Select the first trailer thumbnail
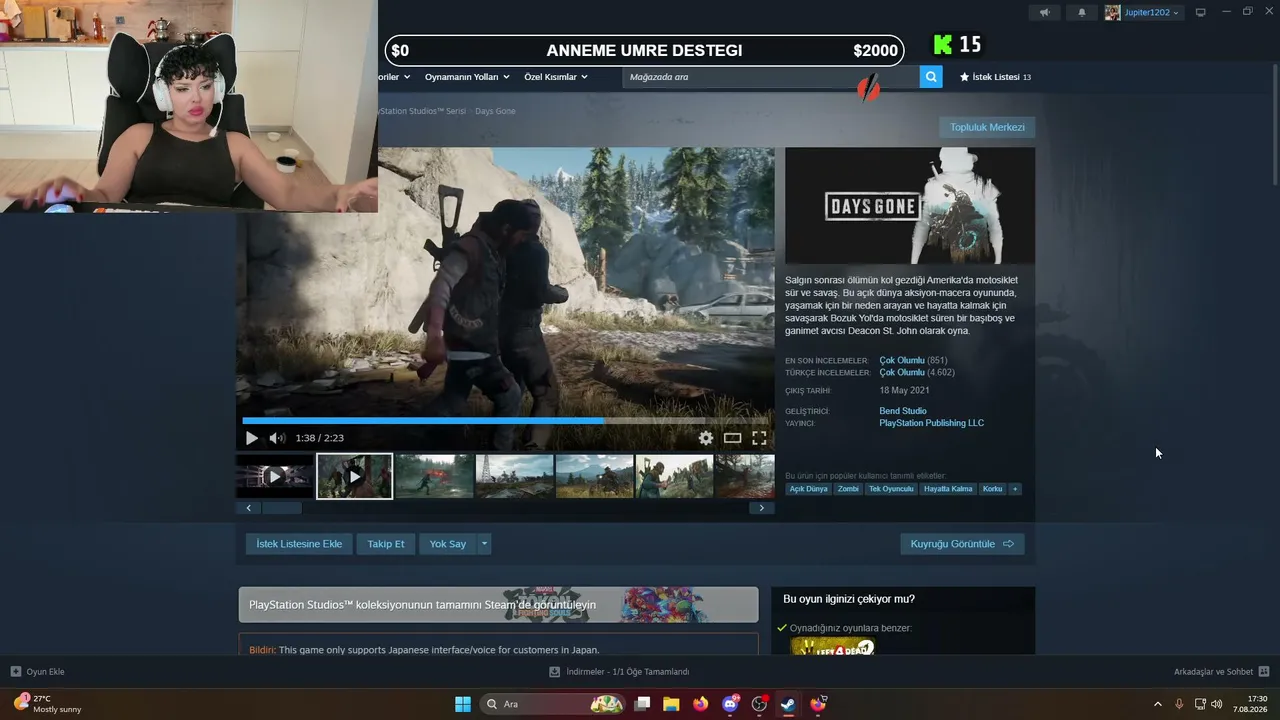1280x720 pixels. tap(275, 477)
